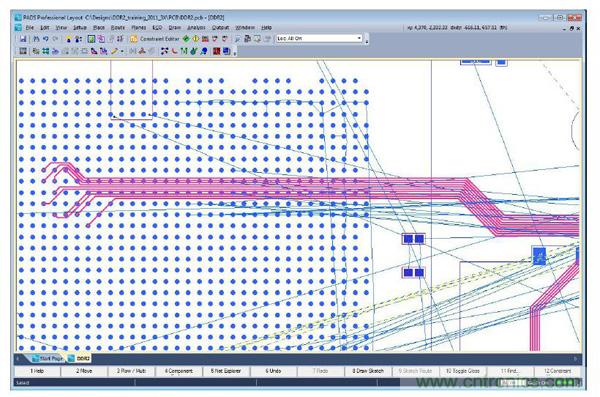This screenshot has width=600, height=397.
Task: Click the green checkmark verify icon
Action: point(186,39)
